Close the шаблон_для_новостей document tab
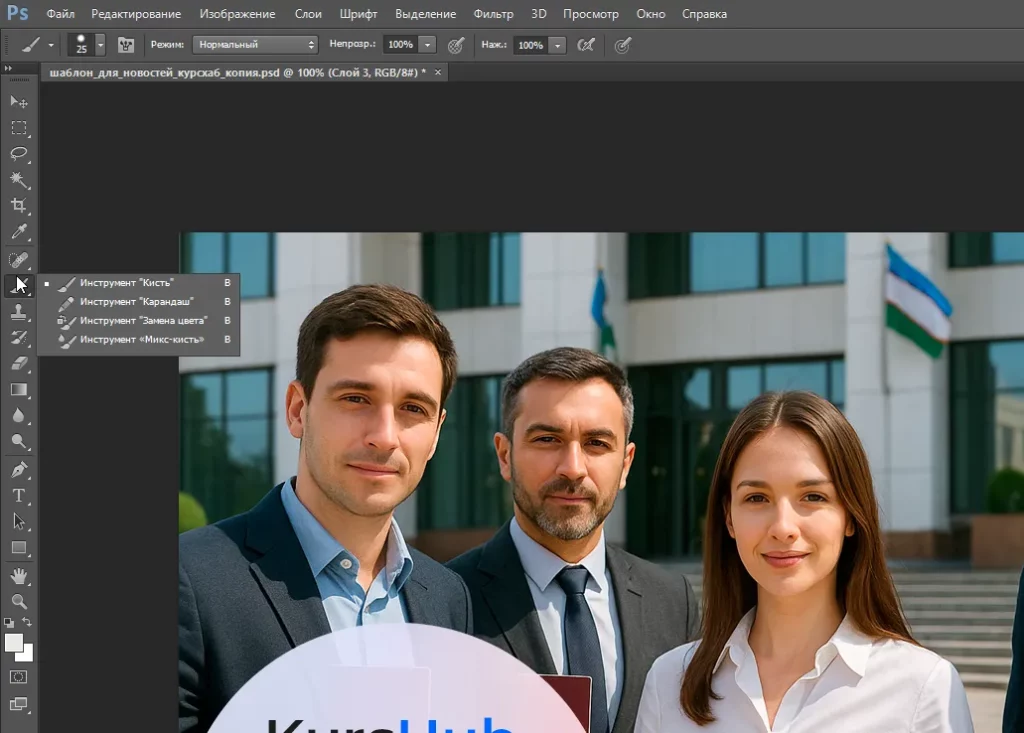Image resolution: width=1024 pixels, height=733 pixels. click(x=438, y=73)
